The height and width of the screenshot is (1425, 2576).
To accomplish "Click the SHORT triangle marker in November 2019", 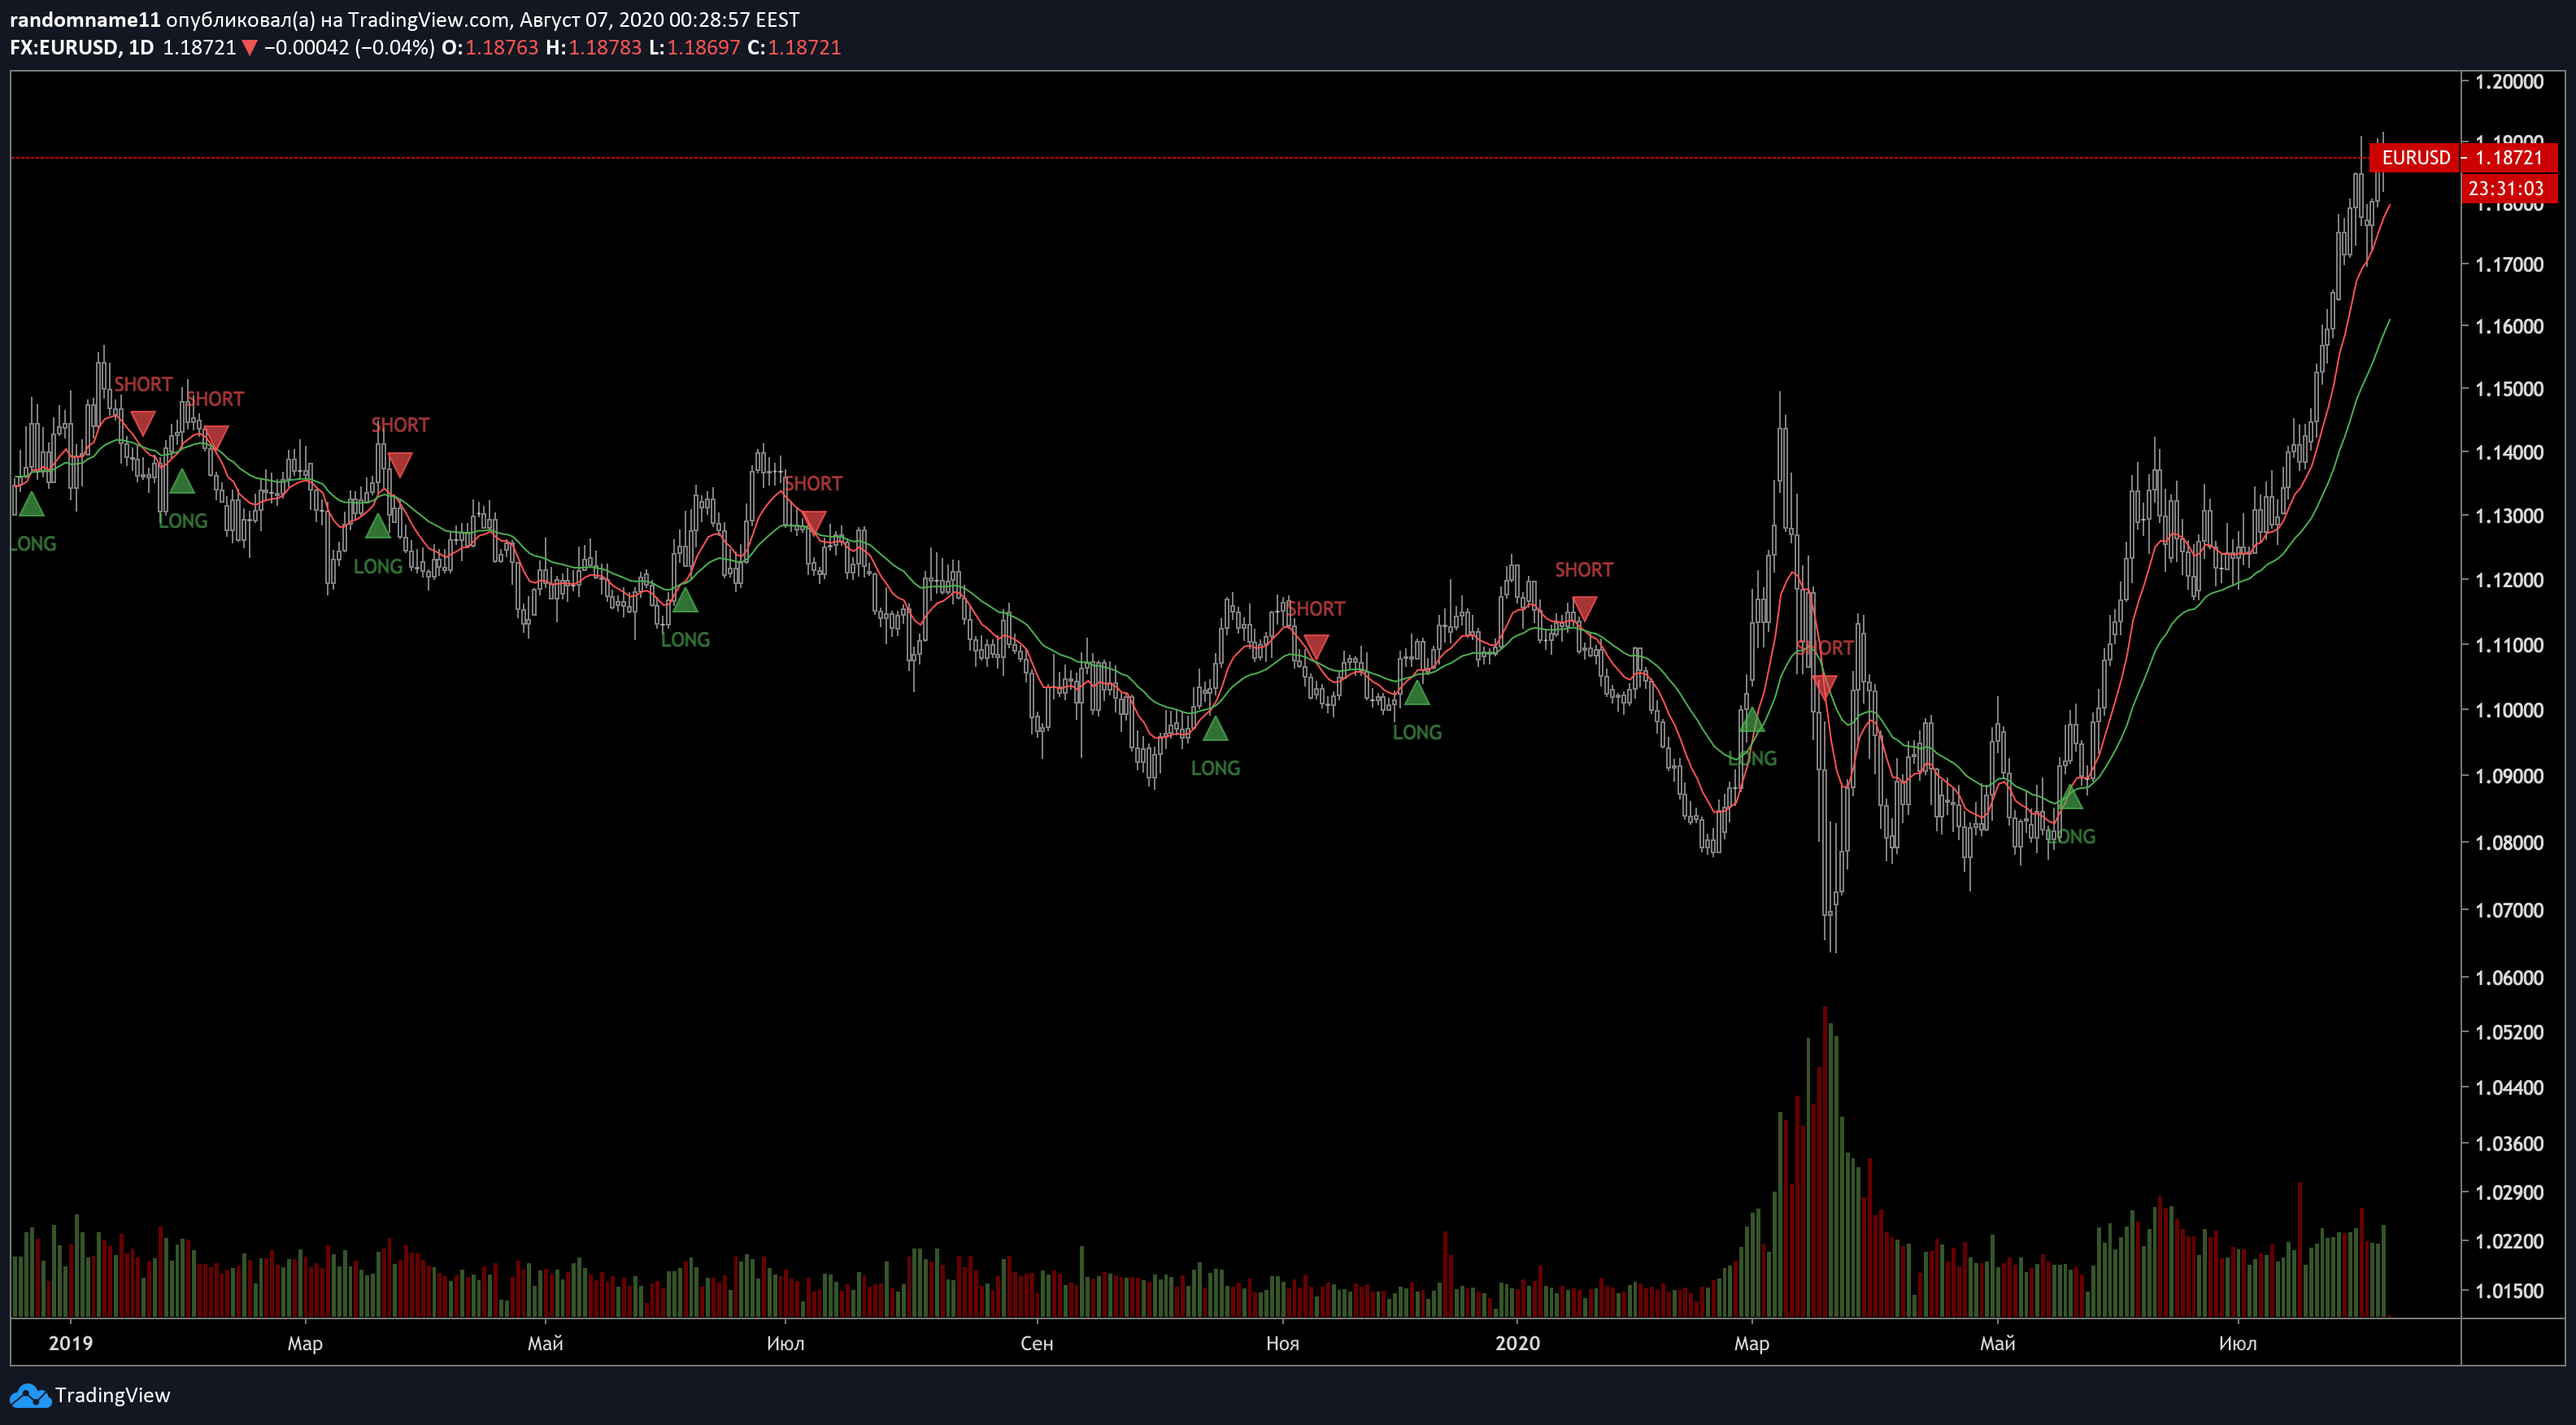I will coord(1316,647).
